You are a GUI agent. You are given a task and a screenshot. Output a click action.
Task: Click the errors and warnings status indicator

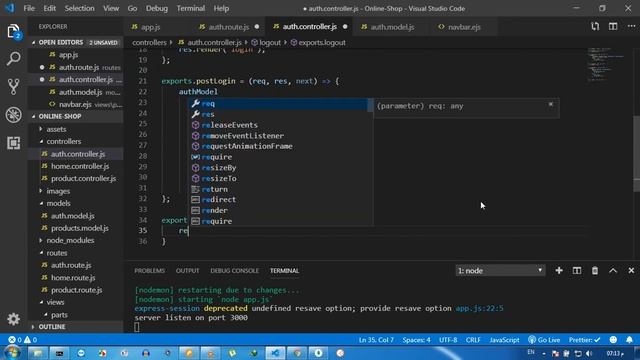coord(22,340)
